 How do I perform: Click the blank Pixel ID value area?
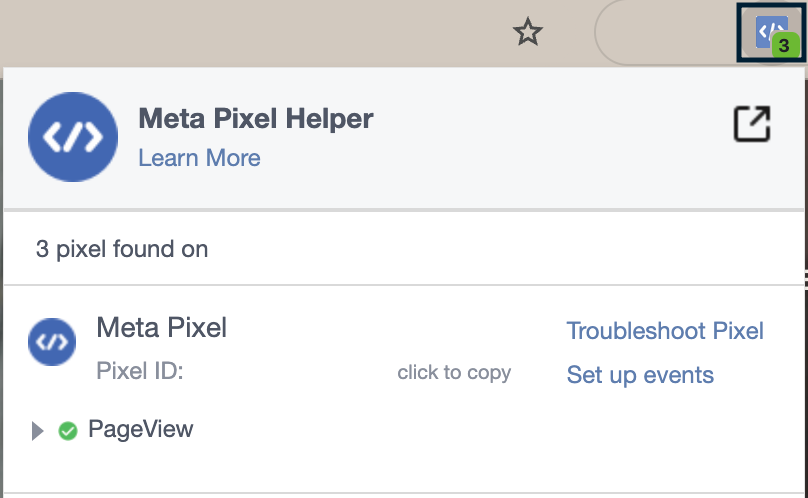[290, 371]
